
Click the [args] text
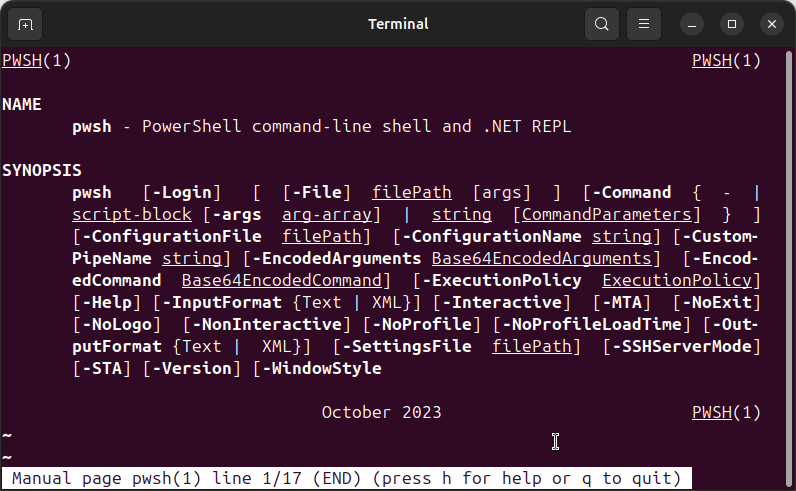tap(502, 192)
